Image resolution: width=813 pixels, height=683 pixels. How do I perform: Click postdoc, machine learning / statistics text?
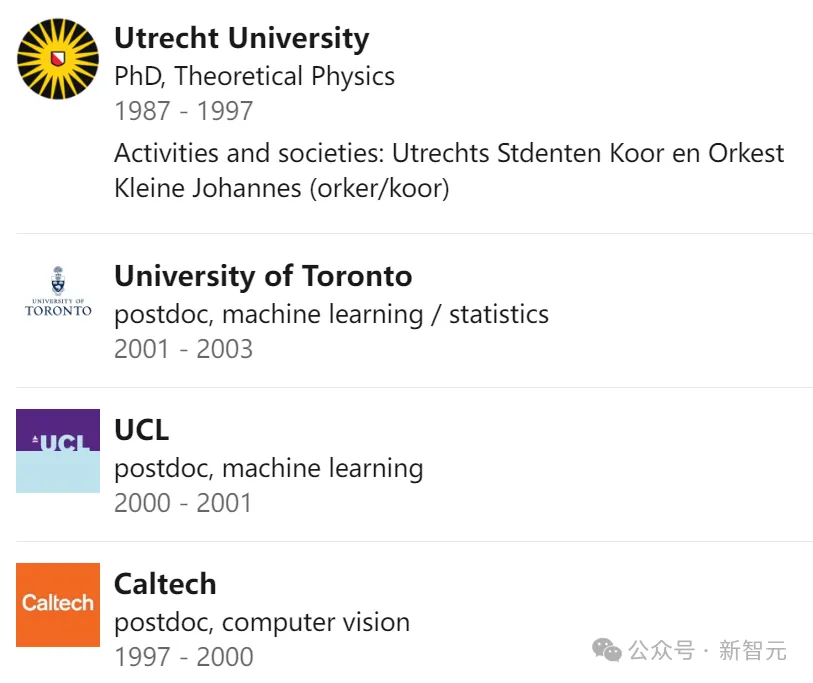coord(331,314)
